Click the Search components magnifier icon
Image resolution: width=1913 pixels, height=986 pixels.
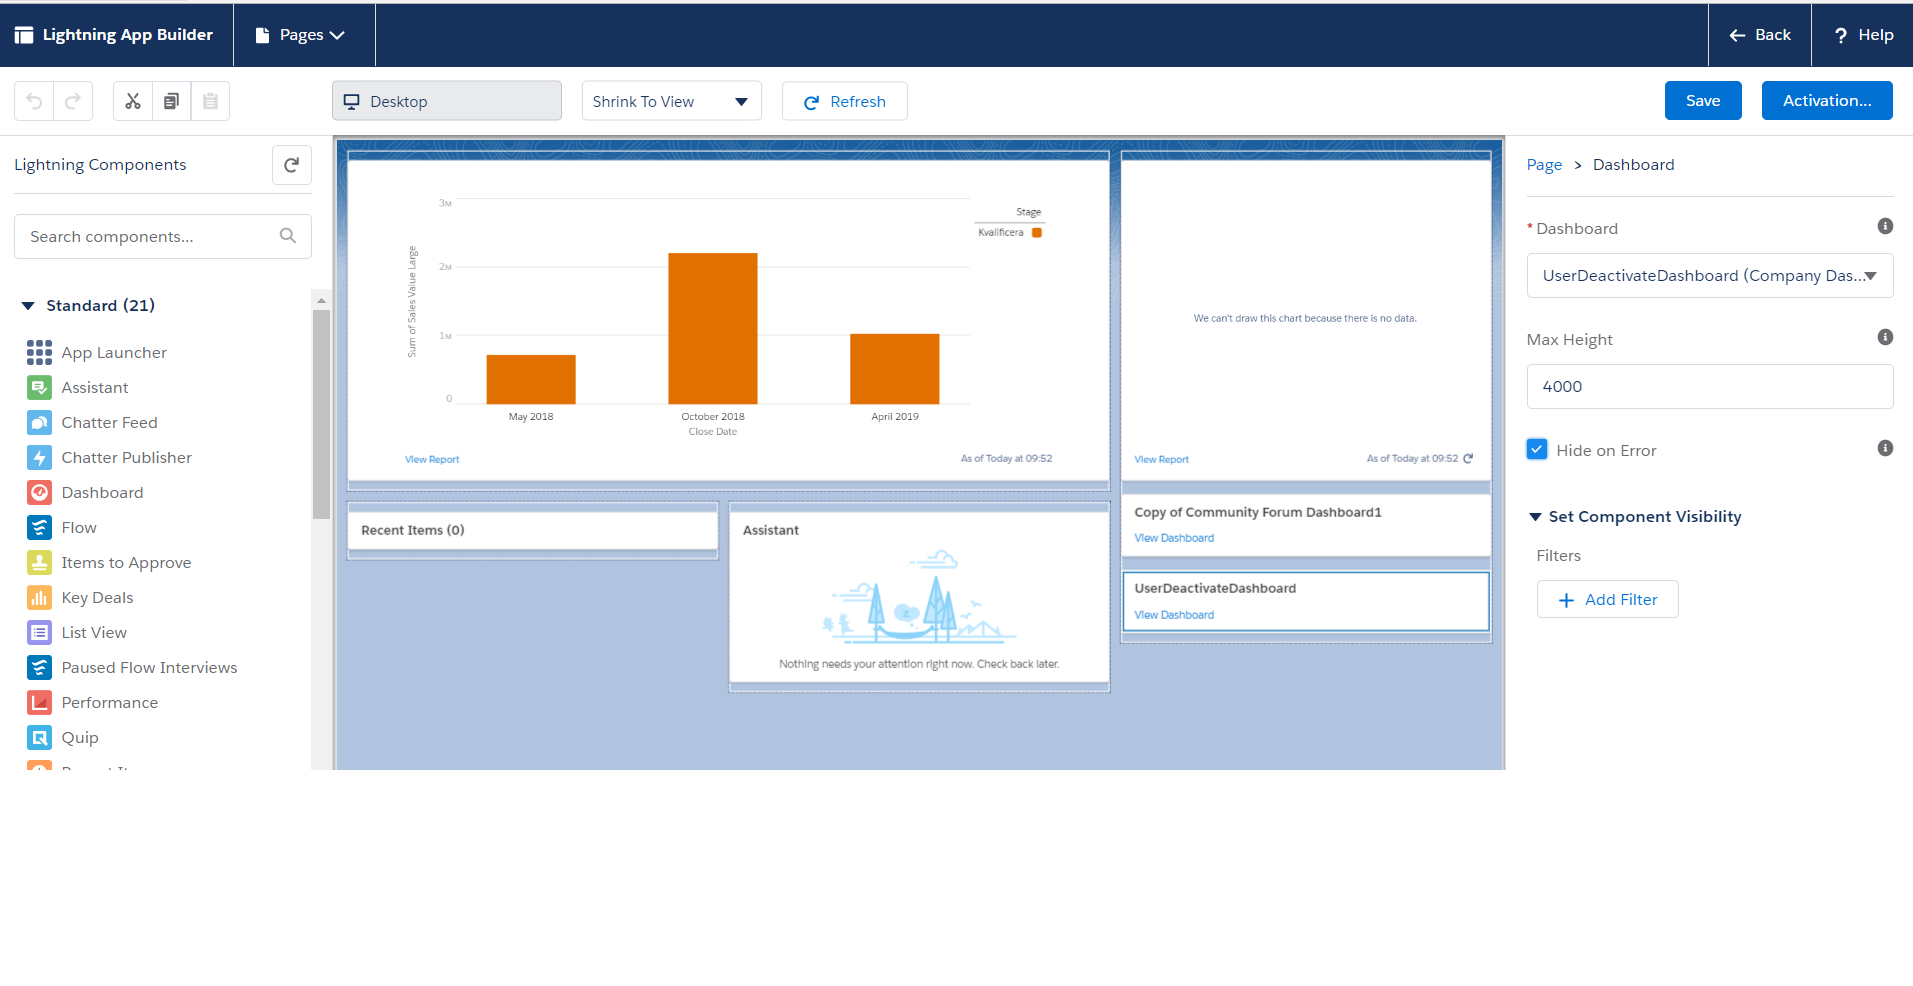(288, 236)
